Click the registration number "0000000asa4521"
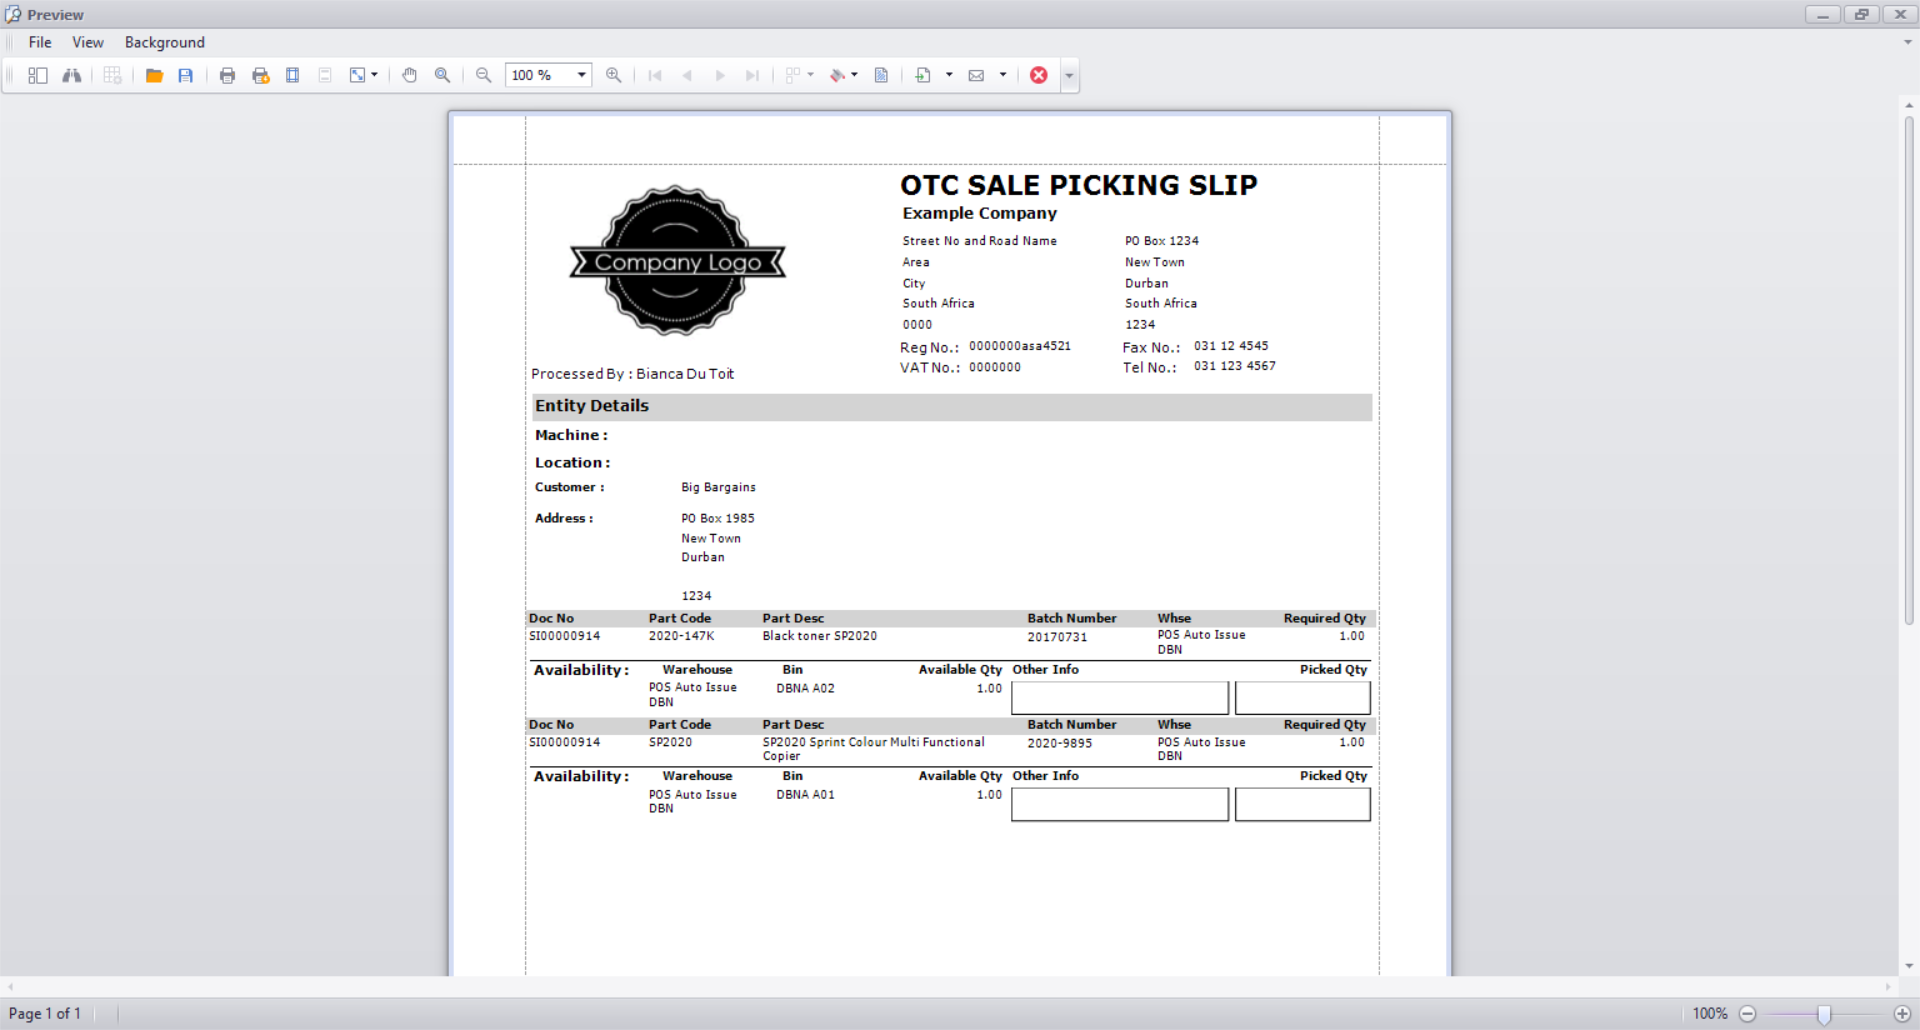Viewport: 1920px width, 1030px height. click(1020, 346)
